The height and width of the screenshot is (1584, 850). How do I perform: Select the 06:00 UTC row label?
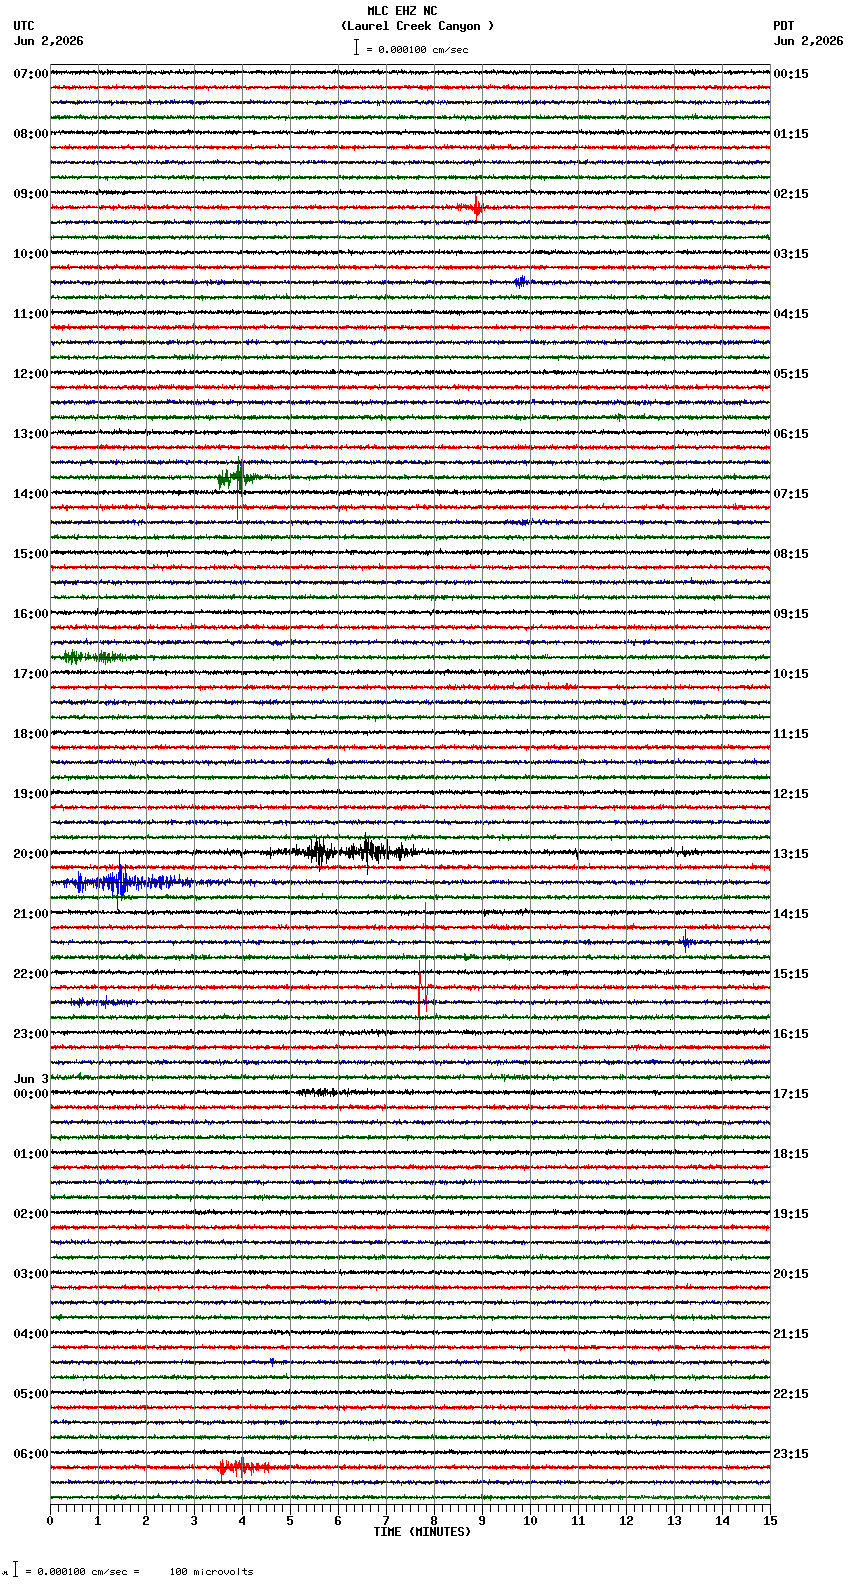31,1454
